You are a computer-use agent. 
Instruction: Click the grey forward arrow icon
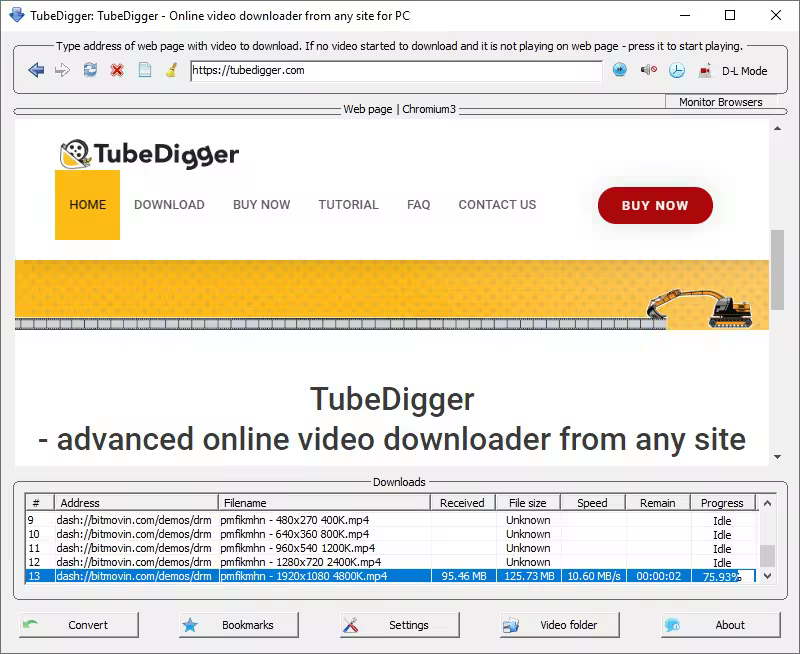62,70
